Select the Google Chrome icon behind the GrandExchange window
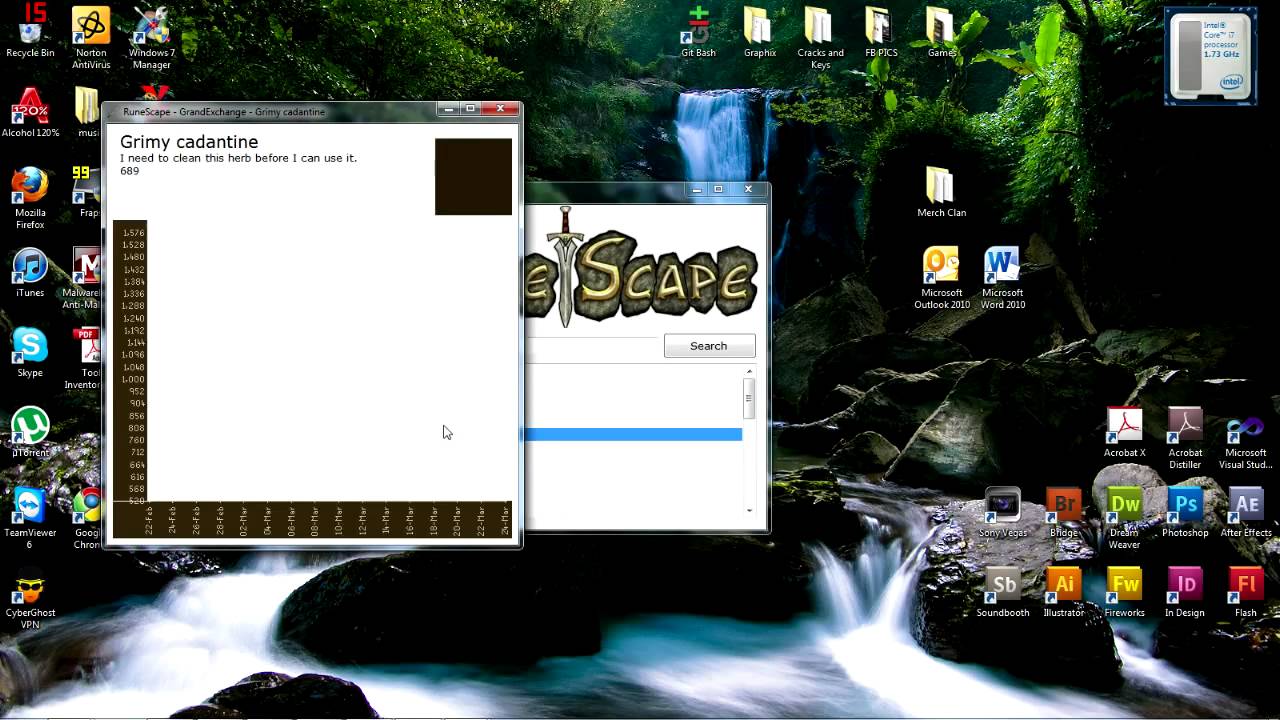Image resolution: width=1280 pixels, height=720 pixels. pyautogui.click(x=89, y=518)
